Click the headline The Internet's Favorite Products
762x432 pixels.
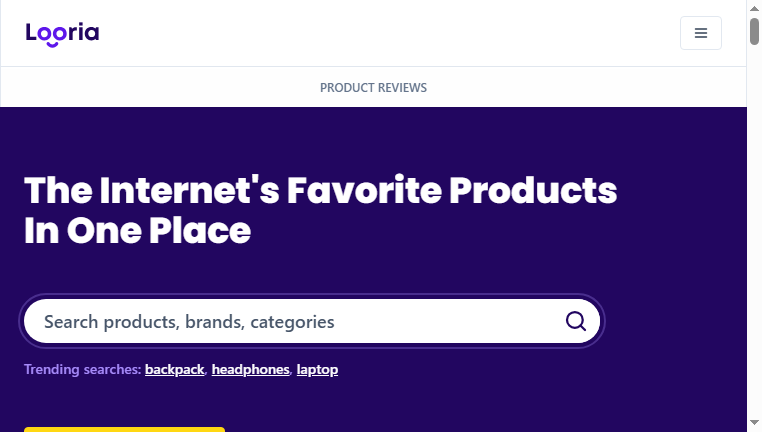pos(320,190)
